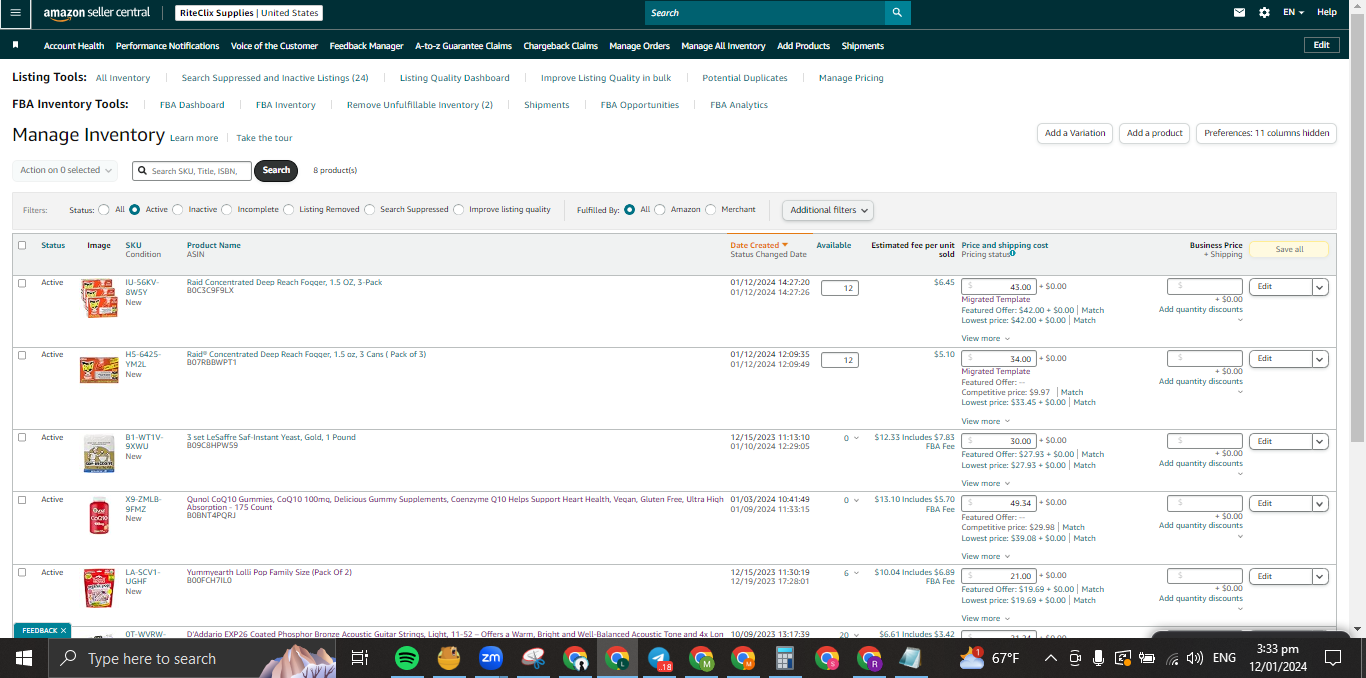The height and width of the screenshot is (678, 1366).
Task: Open the EN language dropdown
Action: 1294,13
